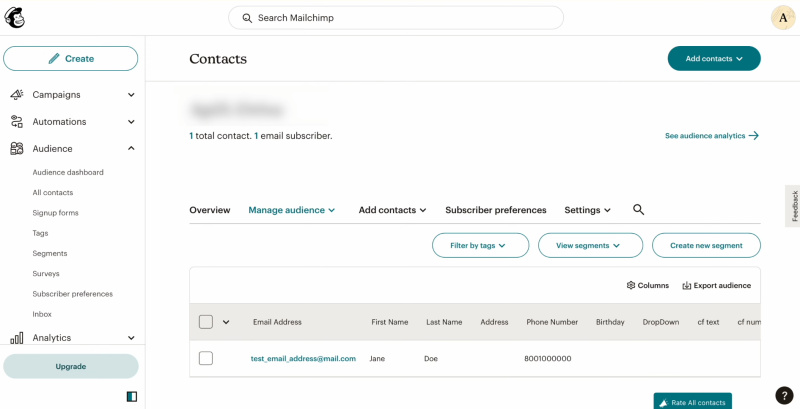
Task: Click the phone number 8001000000 cell
Action: coord(547,359)
